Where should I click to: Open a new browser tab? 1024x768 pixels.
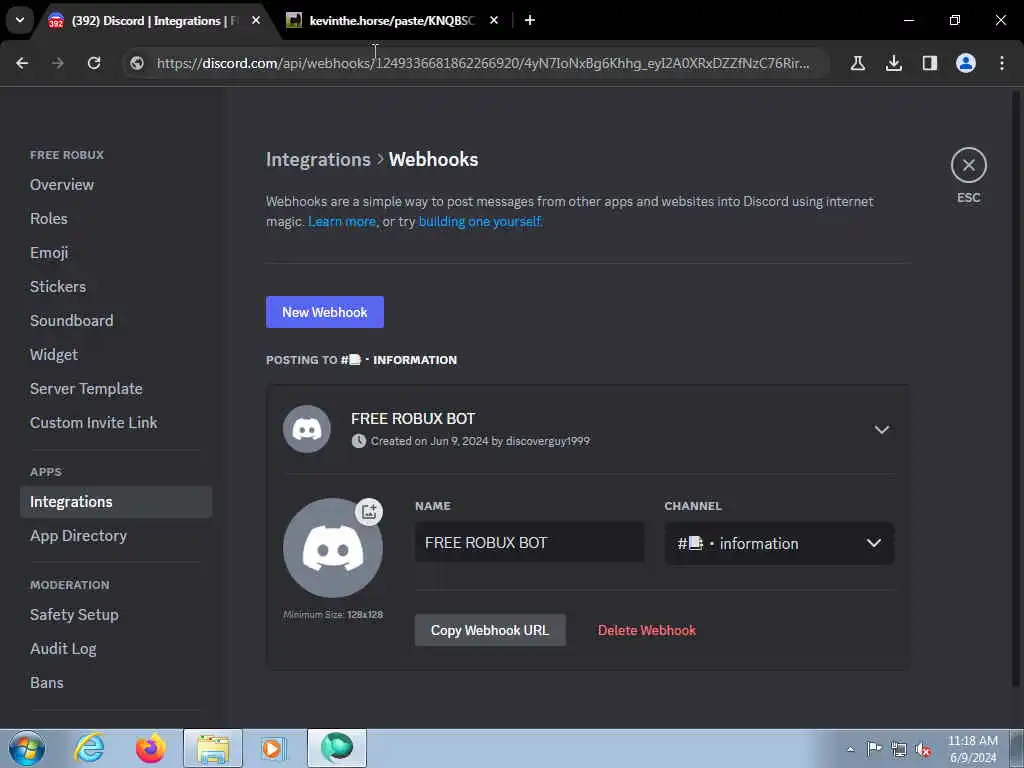[530, 20]
